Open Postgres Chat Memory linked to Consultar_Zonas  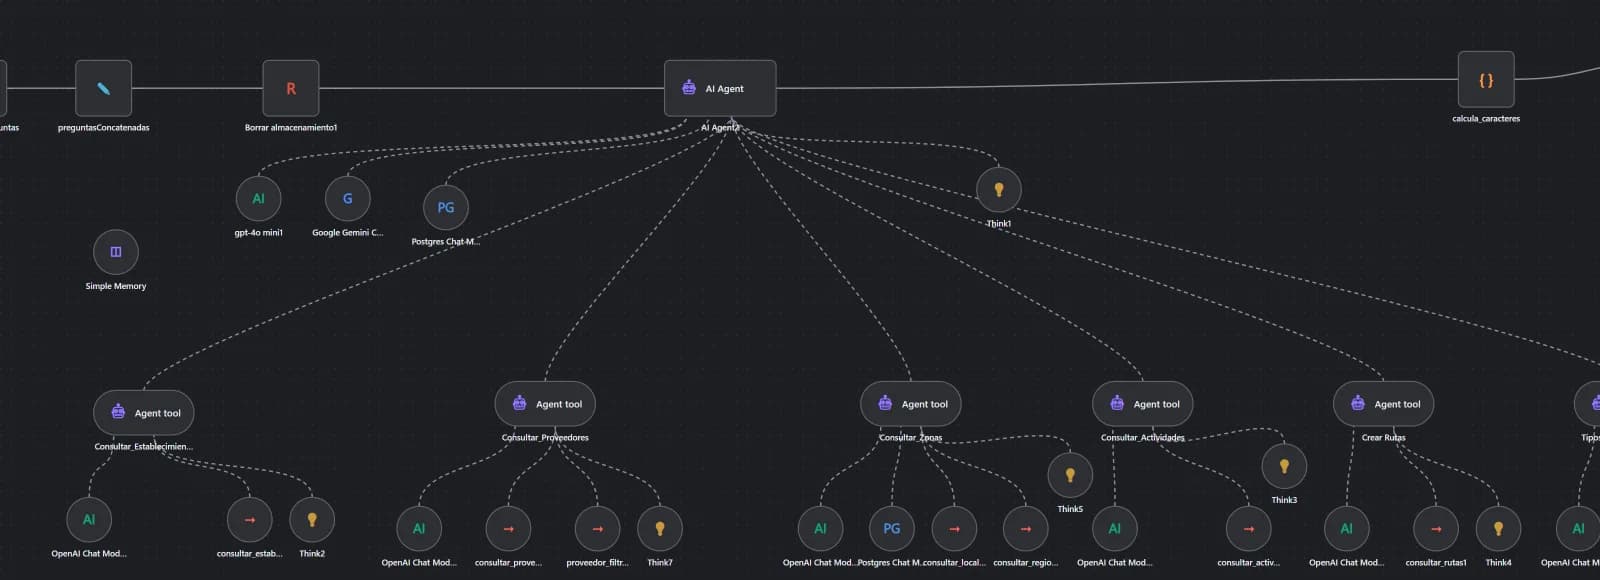coord(892,528)
